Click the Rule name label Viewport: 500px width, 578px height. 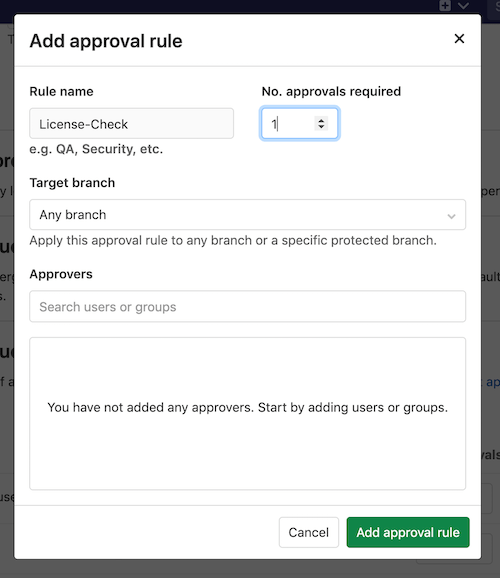[61, 91]
